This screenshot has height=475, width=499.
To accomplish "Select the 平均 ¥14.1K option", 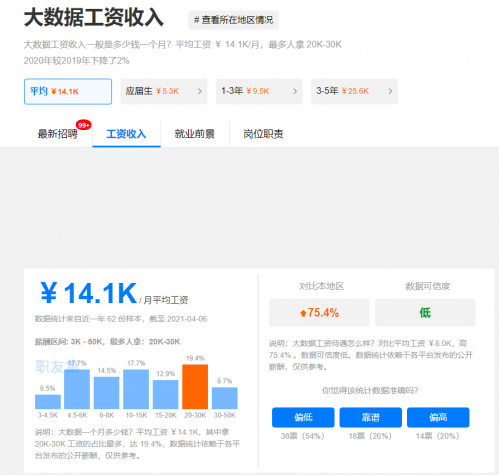I will (68, 91).
